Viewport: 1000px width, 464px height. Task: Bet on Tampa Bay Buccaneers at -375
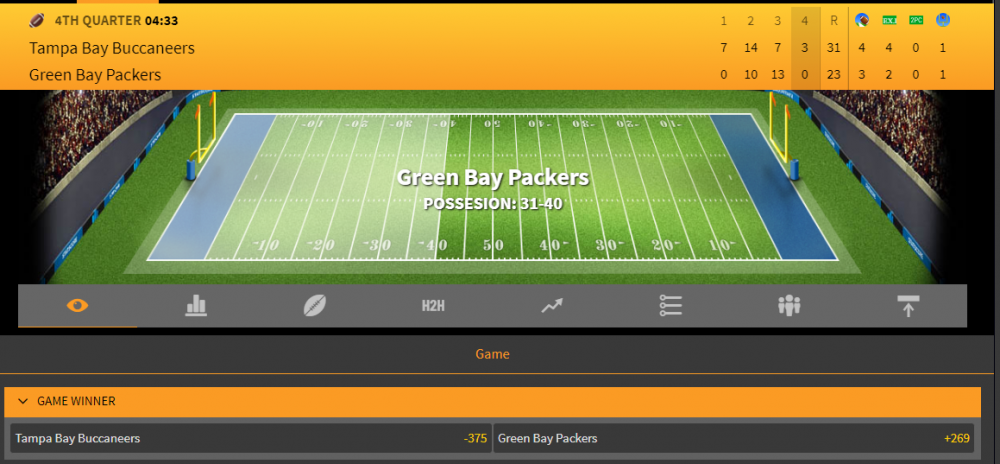(249, 438)
